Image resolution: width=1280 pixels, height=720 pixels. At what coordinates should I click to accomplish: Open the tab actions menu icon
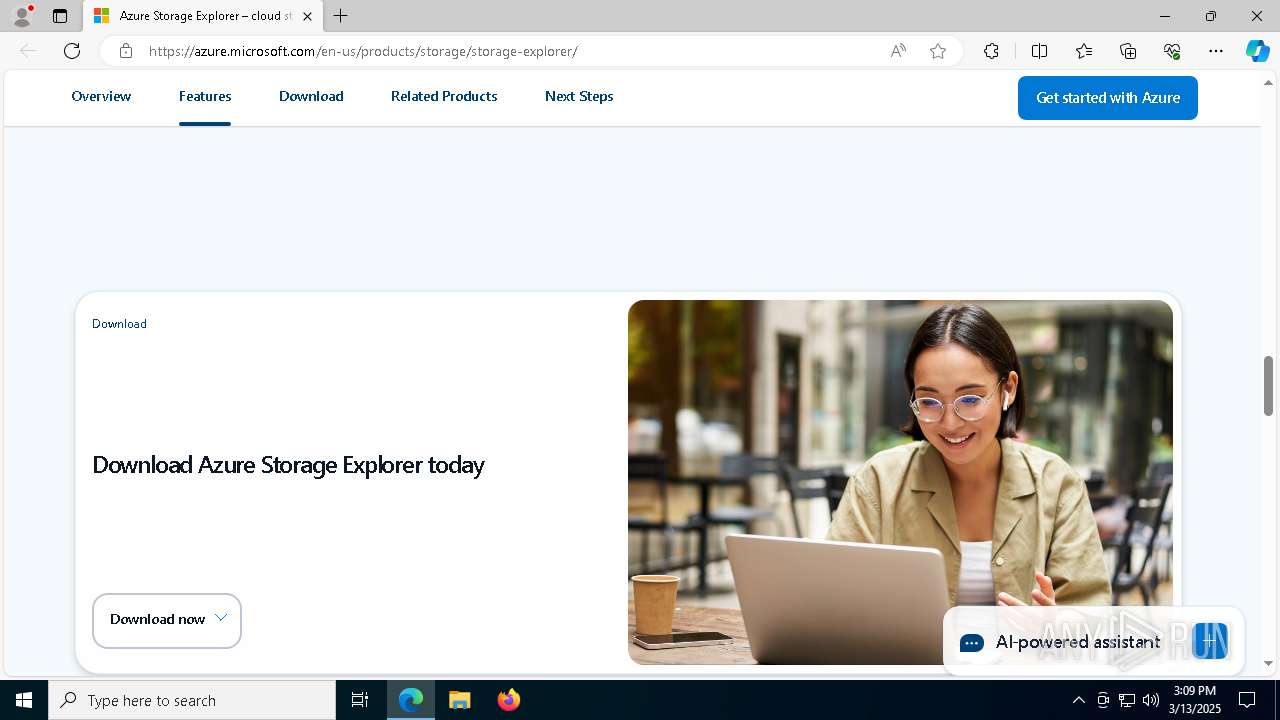(x=60, y=16)
